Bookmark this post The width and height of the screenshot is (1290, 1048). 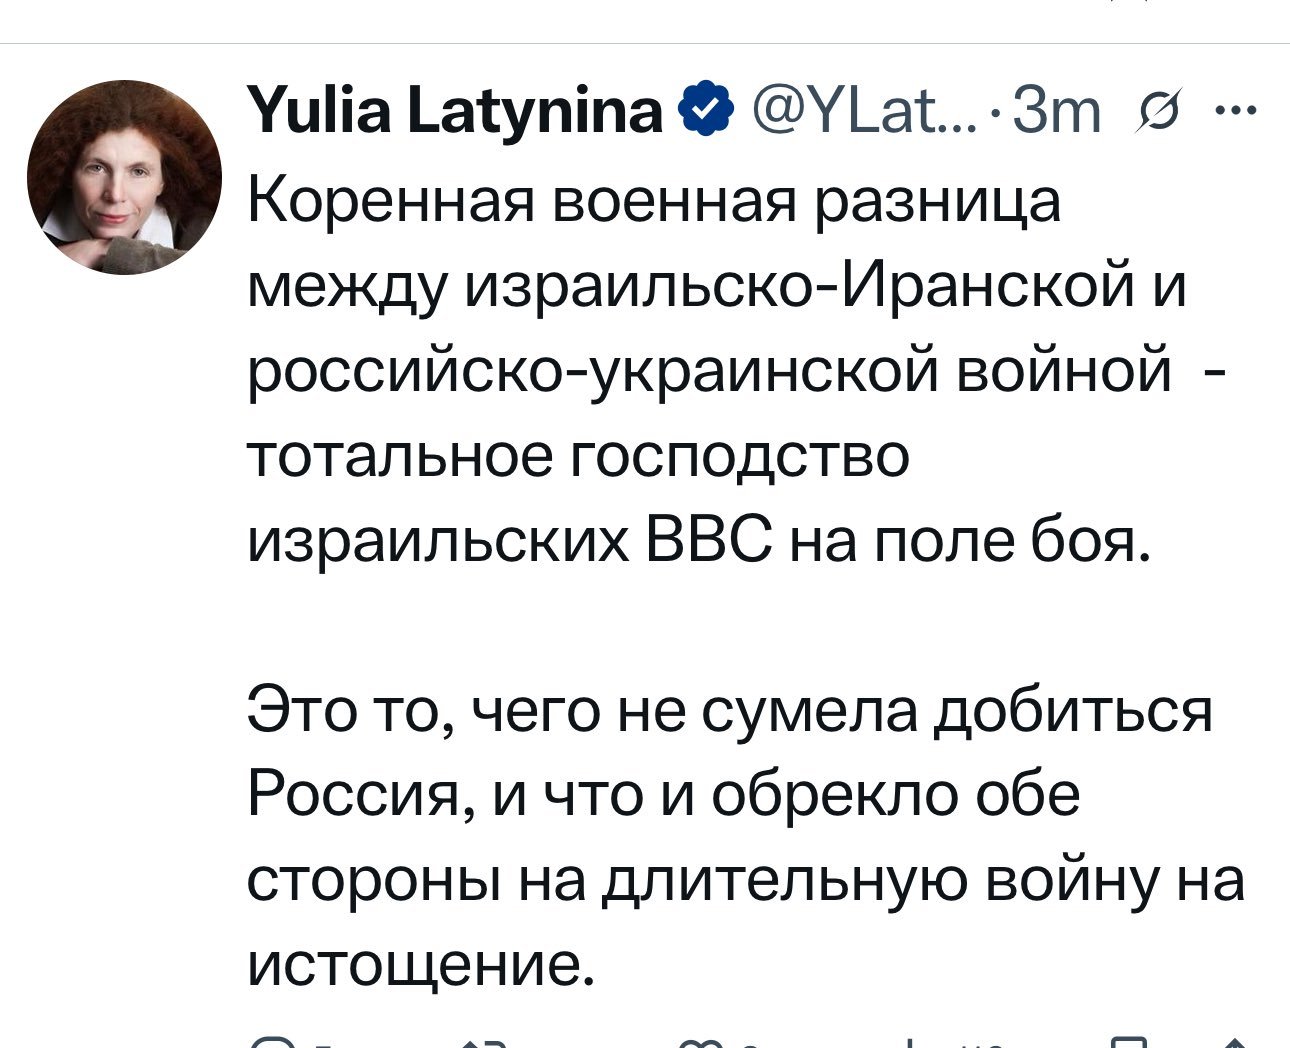pos(1128,1043)
